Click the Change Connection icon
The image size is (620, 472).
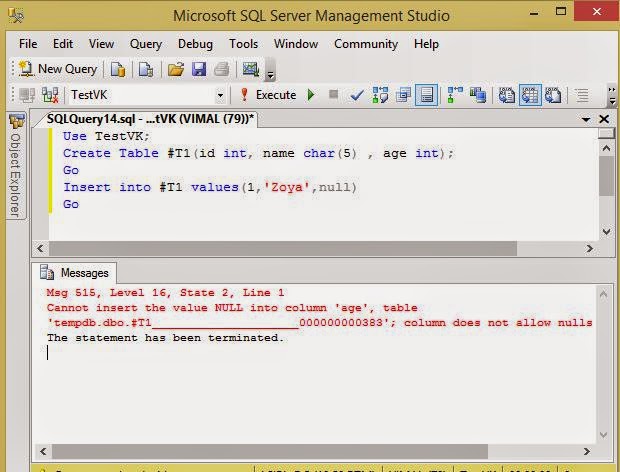click(50, 95)
